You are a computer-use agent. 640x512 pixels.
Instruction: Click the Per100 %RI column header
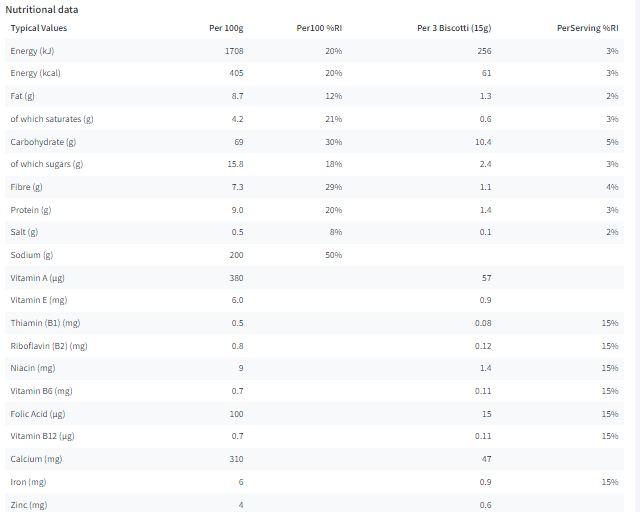click(319, 28)
